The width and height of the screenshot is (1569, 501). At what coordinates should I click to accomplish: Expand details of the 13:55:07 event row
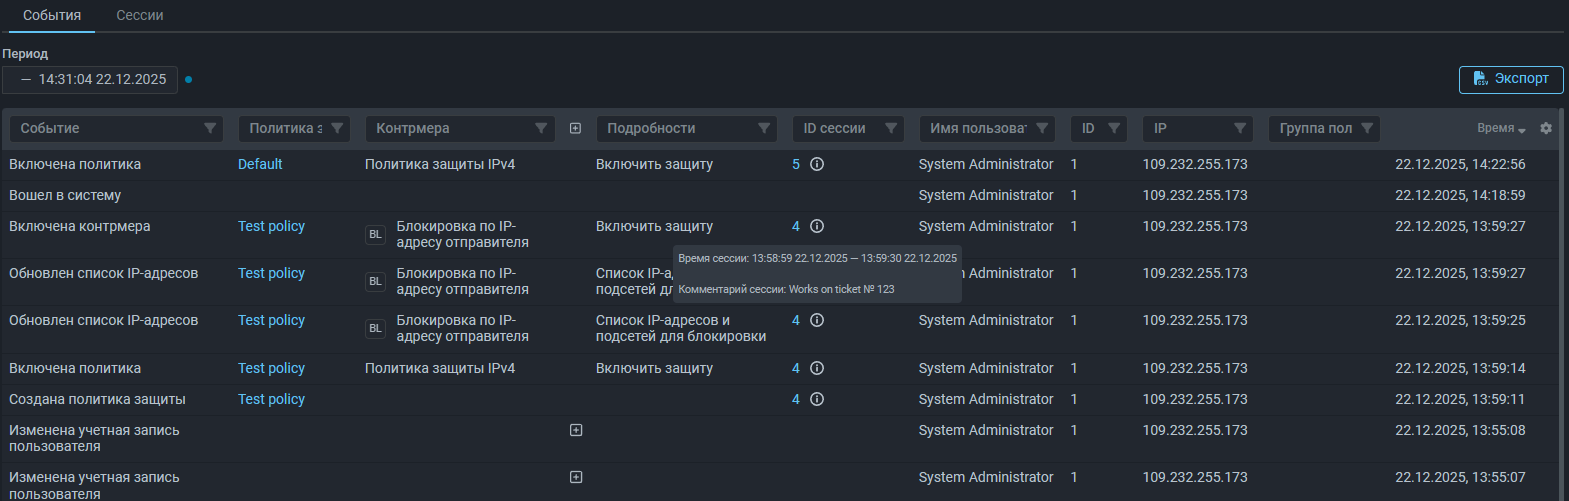(x=576, y=477)
